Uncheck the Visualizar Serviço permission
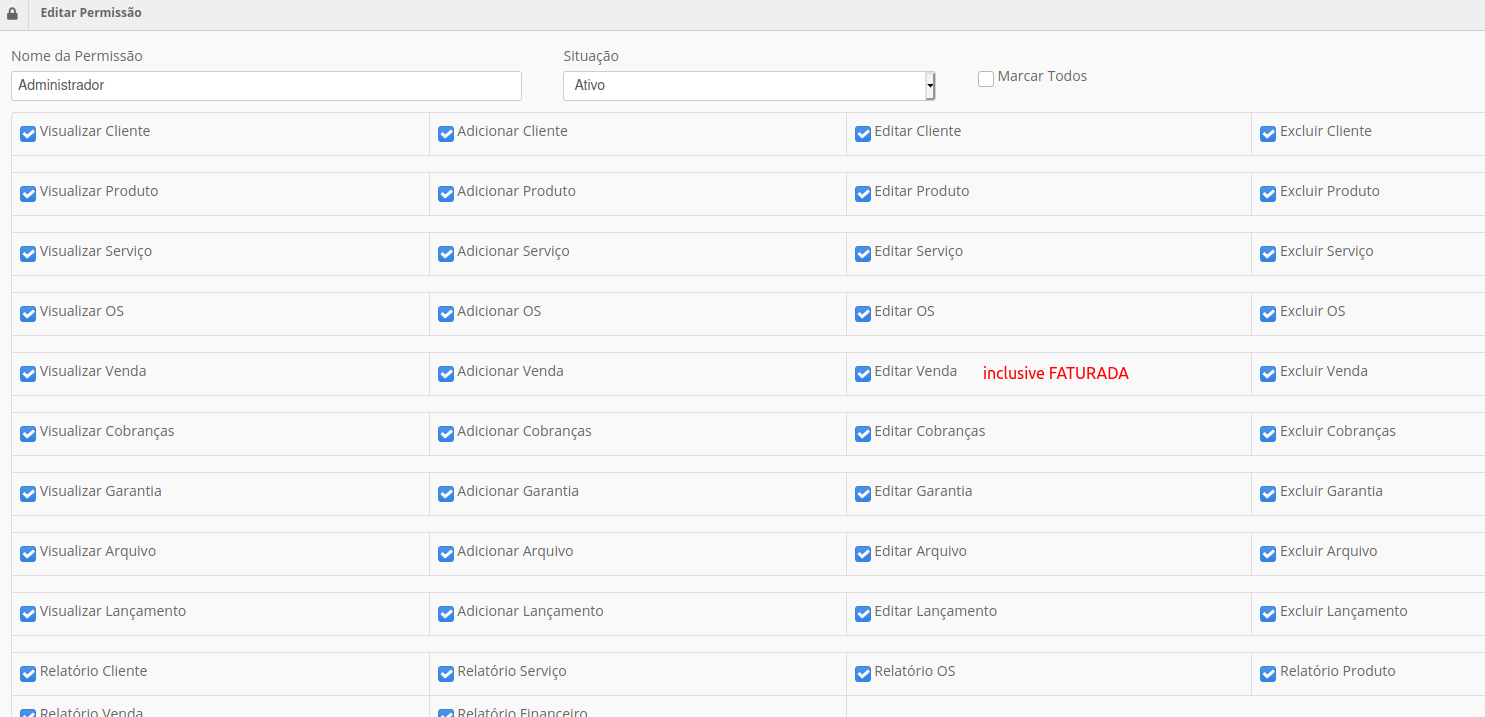1485x717 pixels. point(27,253)
